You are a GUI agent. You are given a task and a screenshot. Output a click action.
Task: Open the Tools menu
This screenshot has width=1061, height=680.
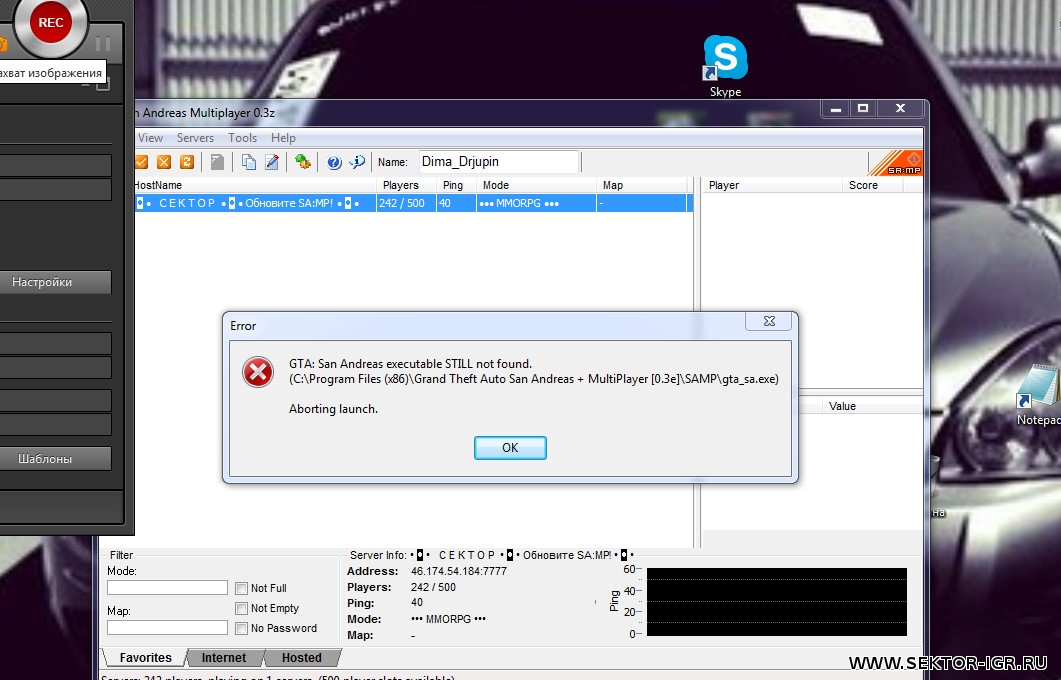pyautogui.click(x=242, y=138)
